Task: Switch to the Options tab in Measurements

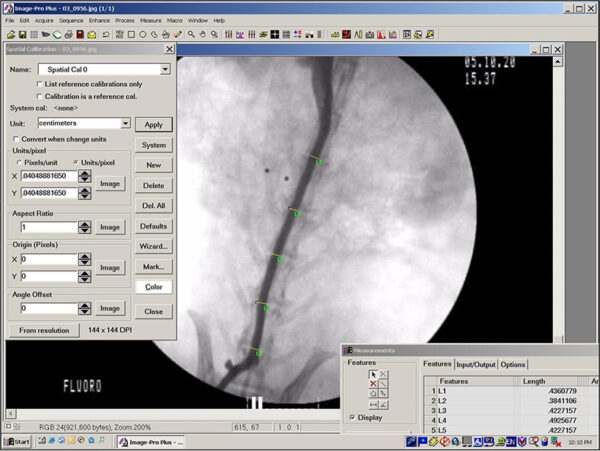Action: 513,365
